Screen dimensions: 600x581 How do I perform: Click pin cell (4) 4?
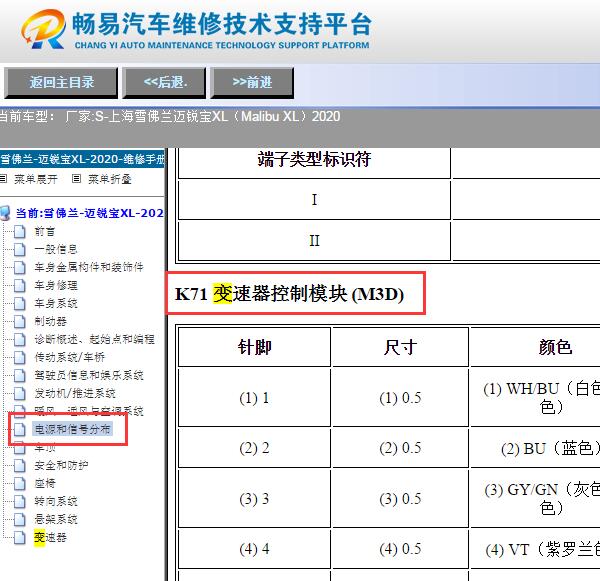[x=254, y=549]
